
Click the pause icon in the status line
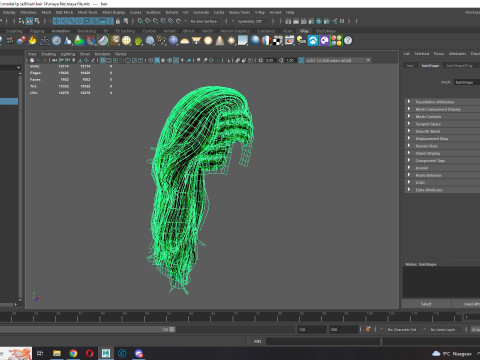(342, 21)
